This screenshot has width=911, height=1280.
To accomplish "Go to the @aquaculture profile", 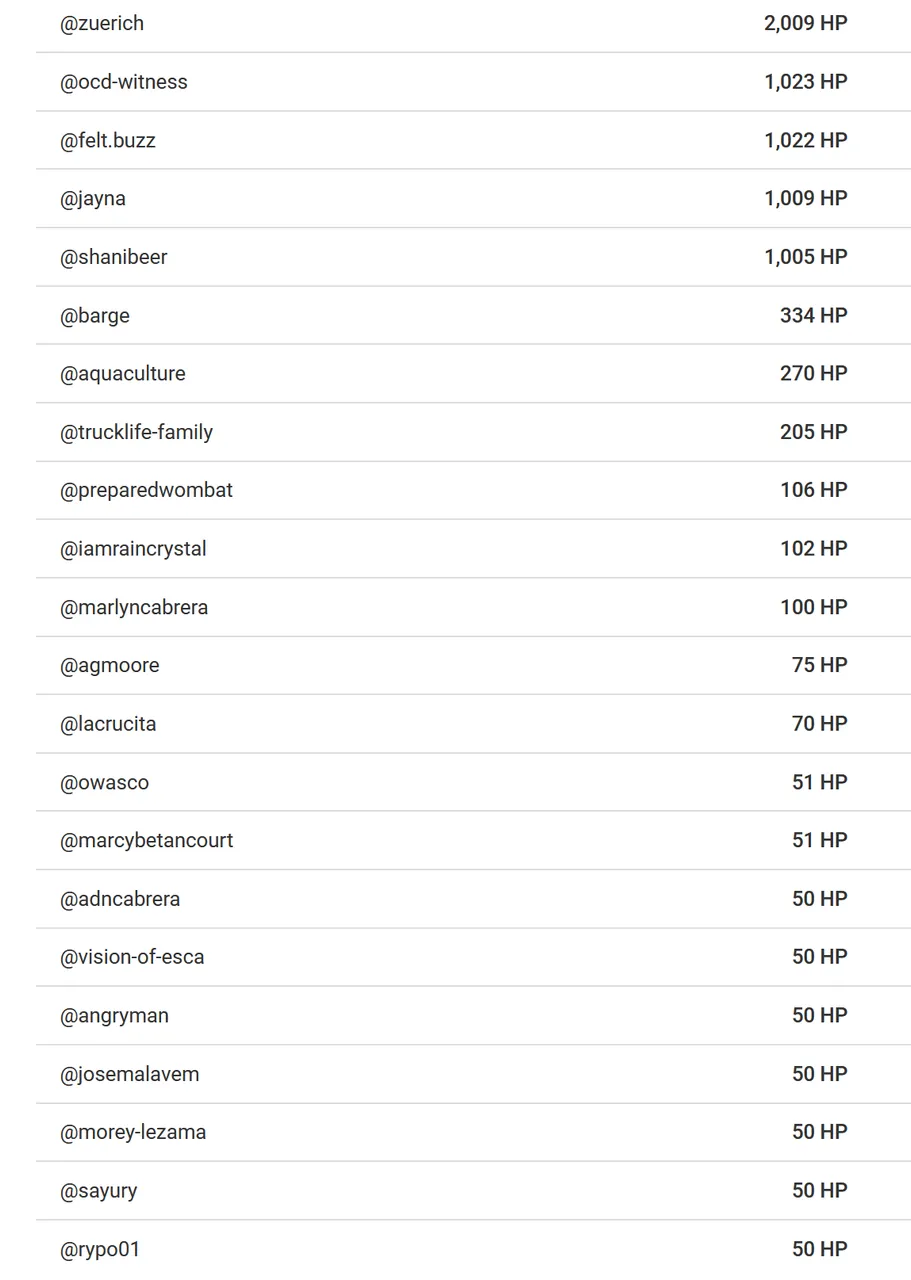I will [x=123, y=373].
